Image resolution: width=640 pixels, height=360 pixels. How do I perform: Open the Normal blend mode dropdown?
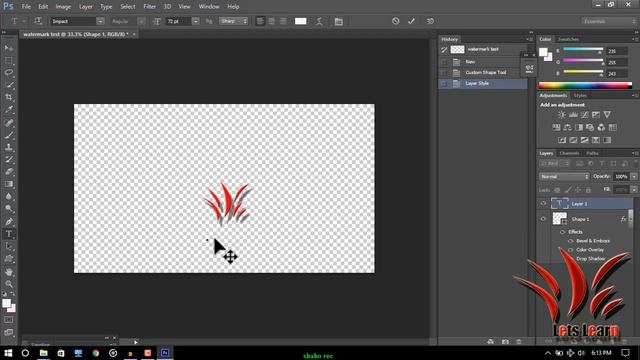point(564,176)
